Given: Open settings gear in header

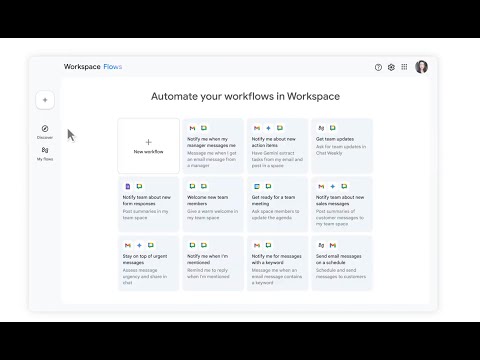Looking at the screenshot, I should pyautogui.click(x=391, y=67).
